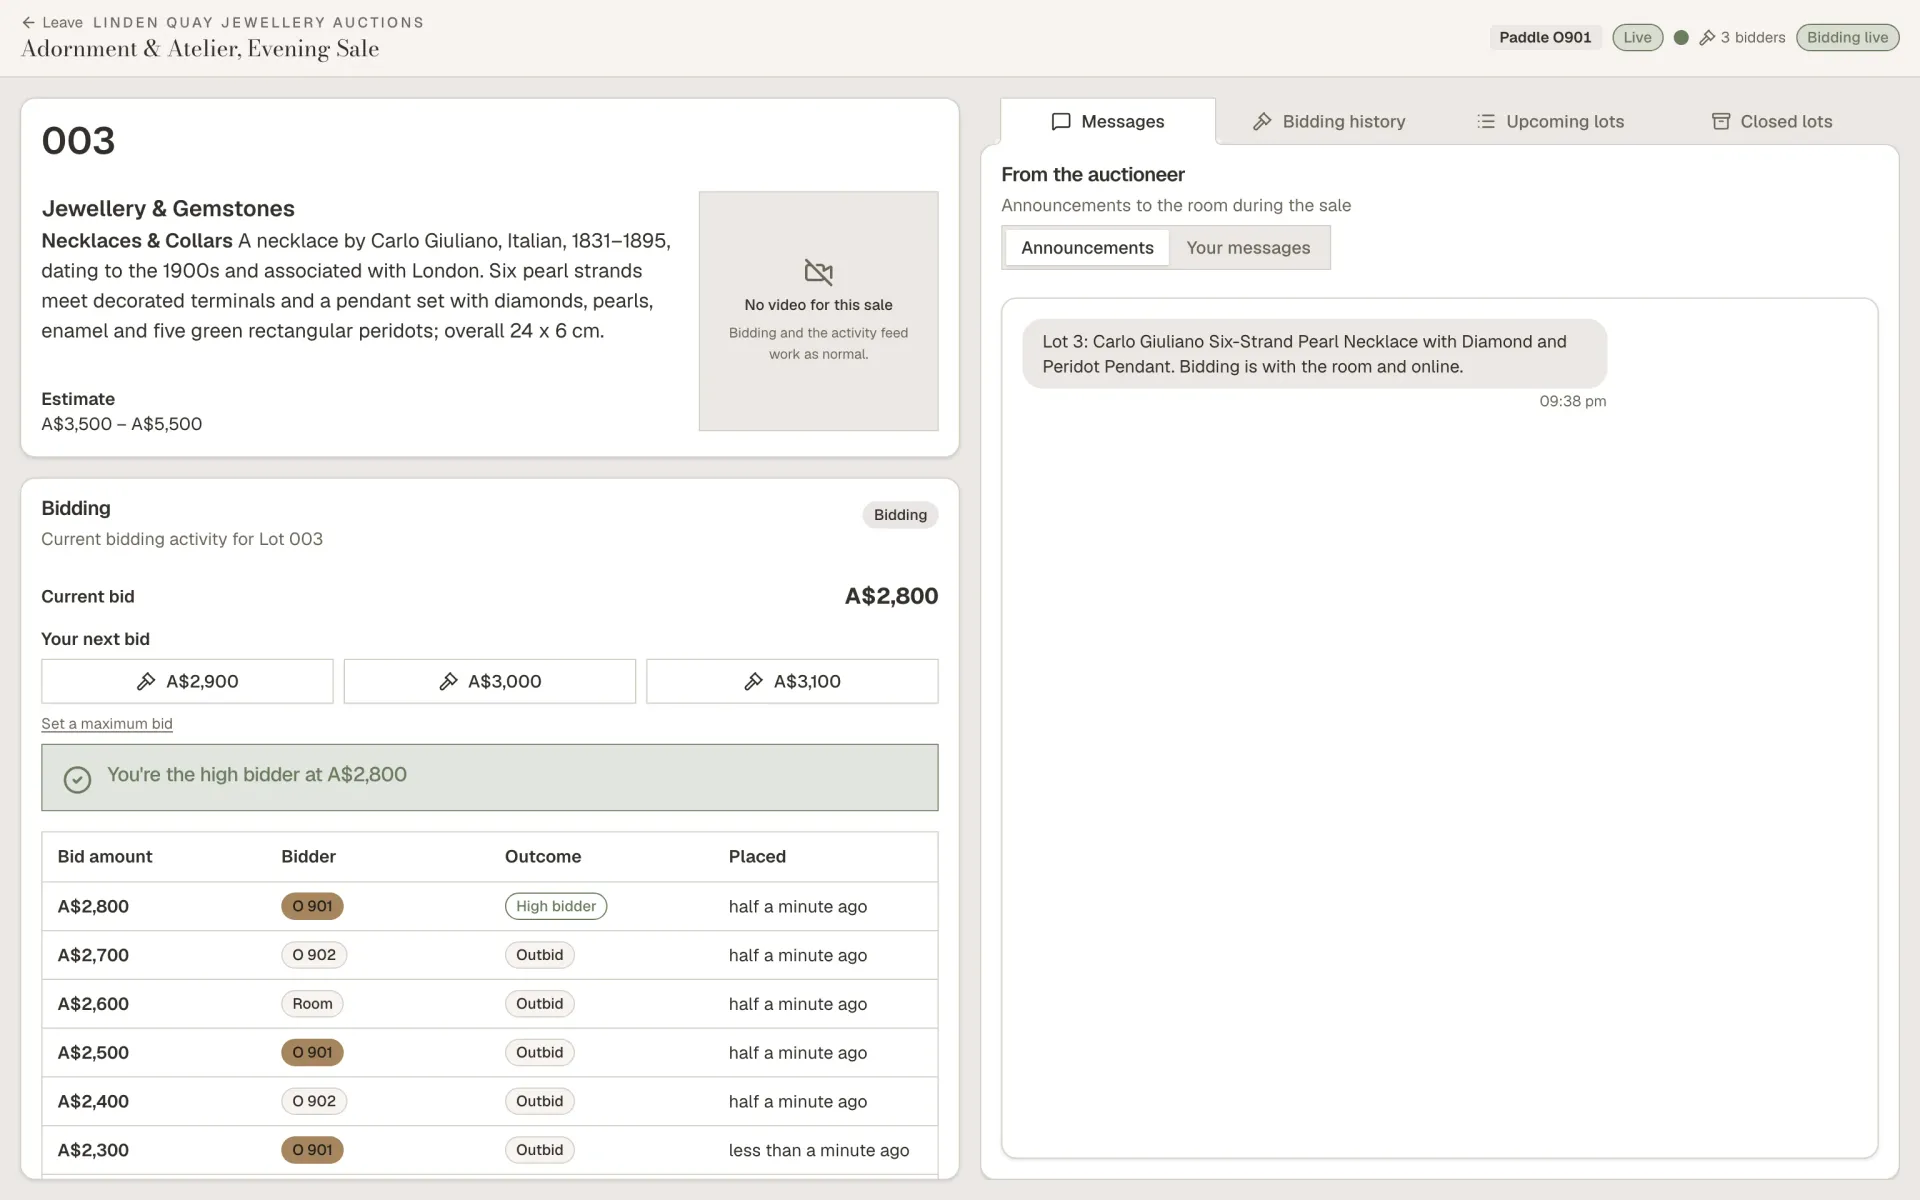Click the gavel icon on Bidding history tab

1262,121
